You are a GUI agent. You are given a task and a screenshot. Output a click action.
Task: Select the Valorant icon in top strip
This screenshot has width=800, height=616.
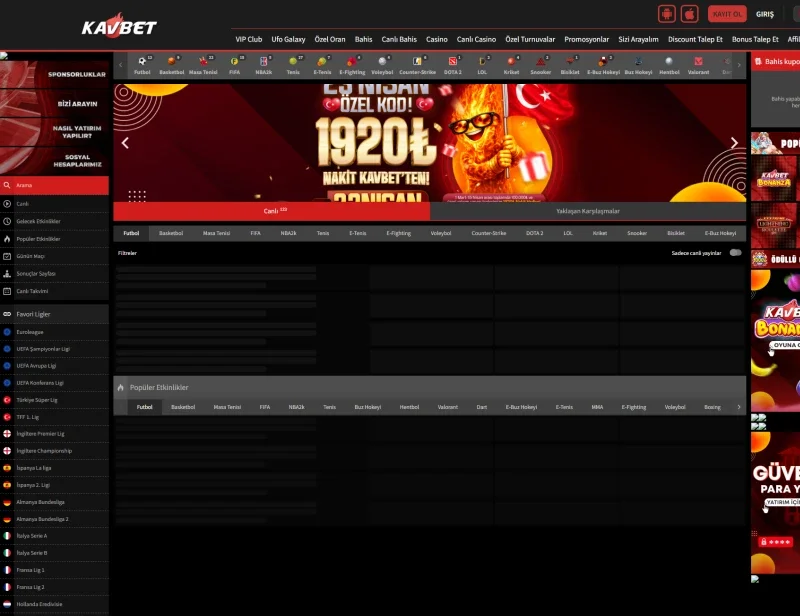[x=698, y=61]
